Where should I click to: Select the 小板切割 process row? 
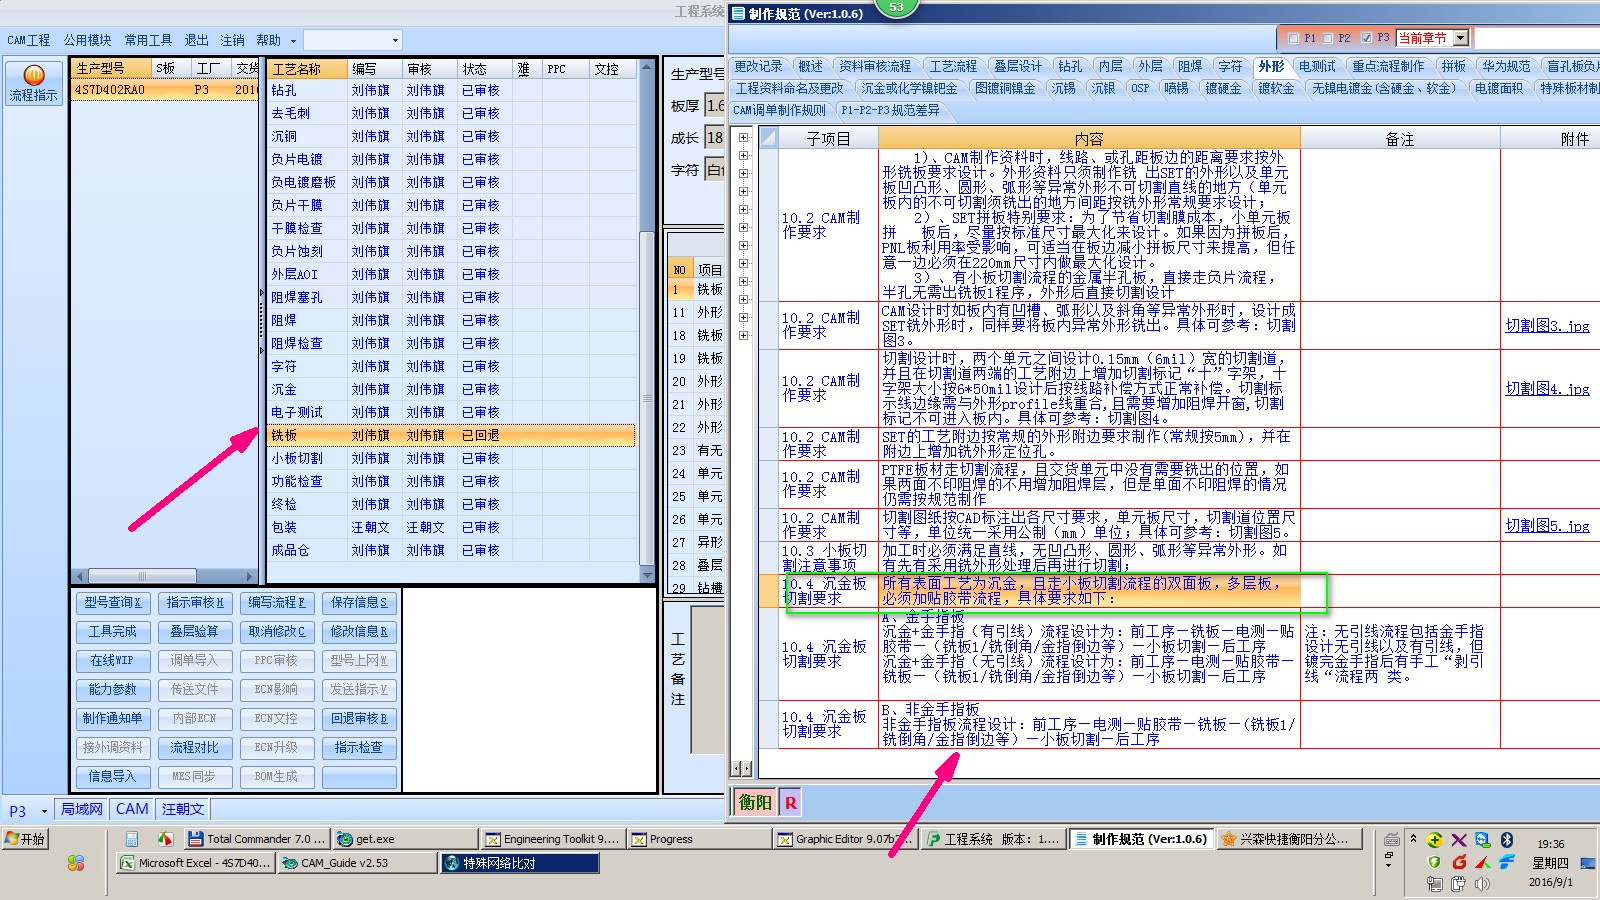click(x=452, y=459)
